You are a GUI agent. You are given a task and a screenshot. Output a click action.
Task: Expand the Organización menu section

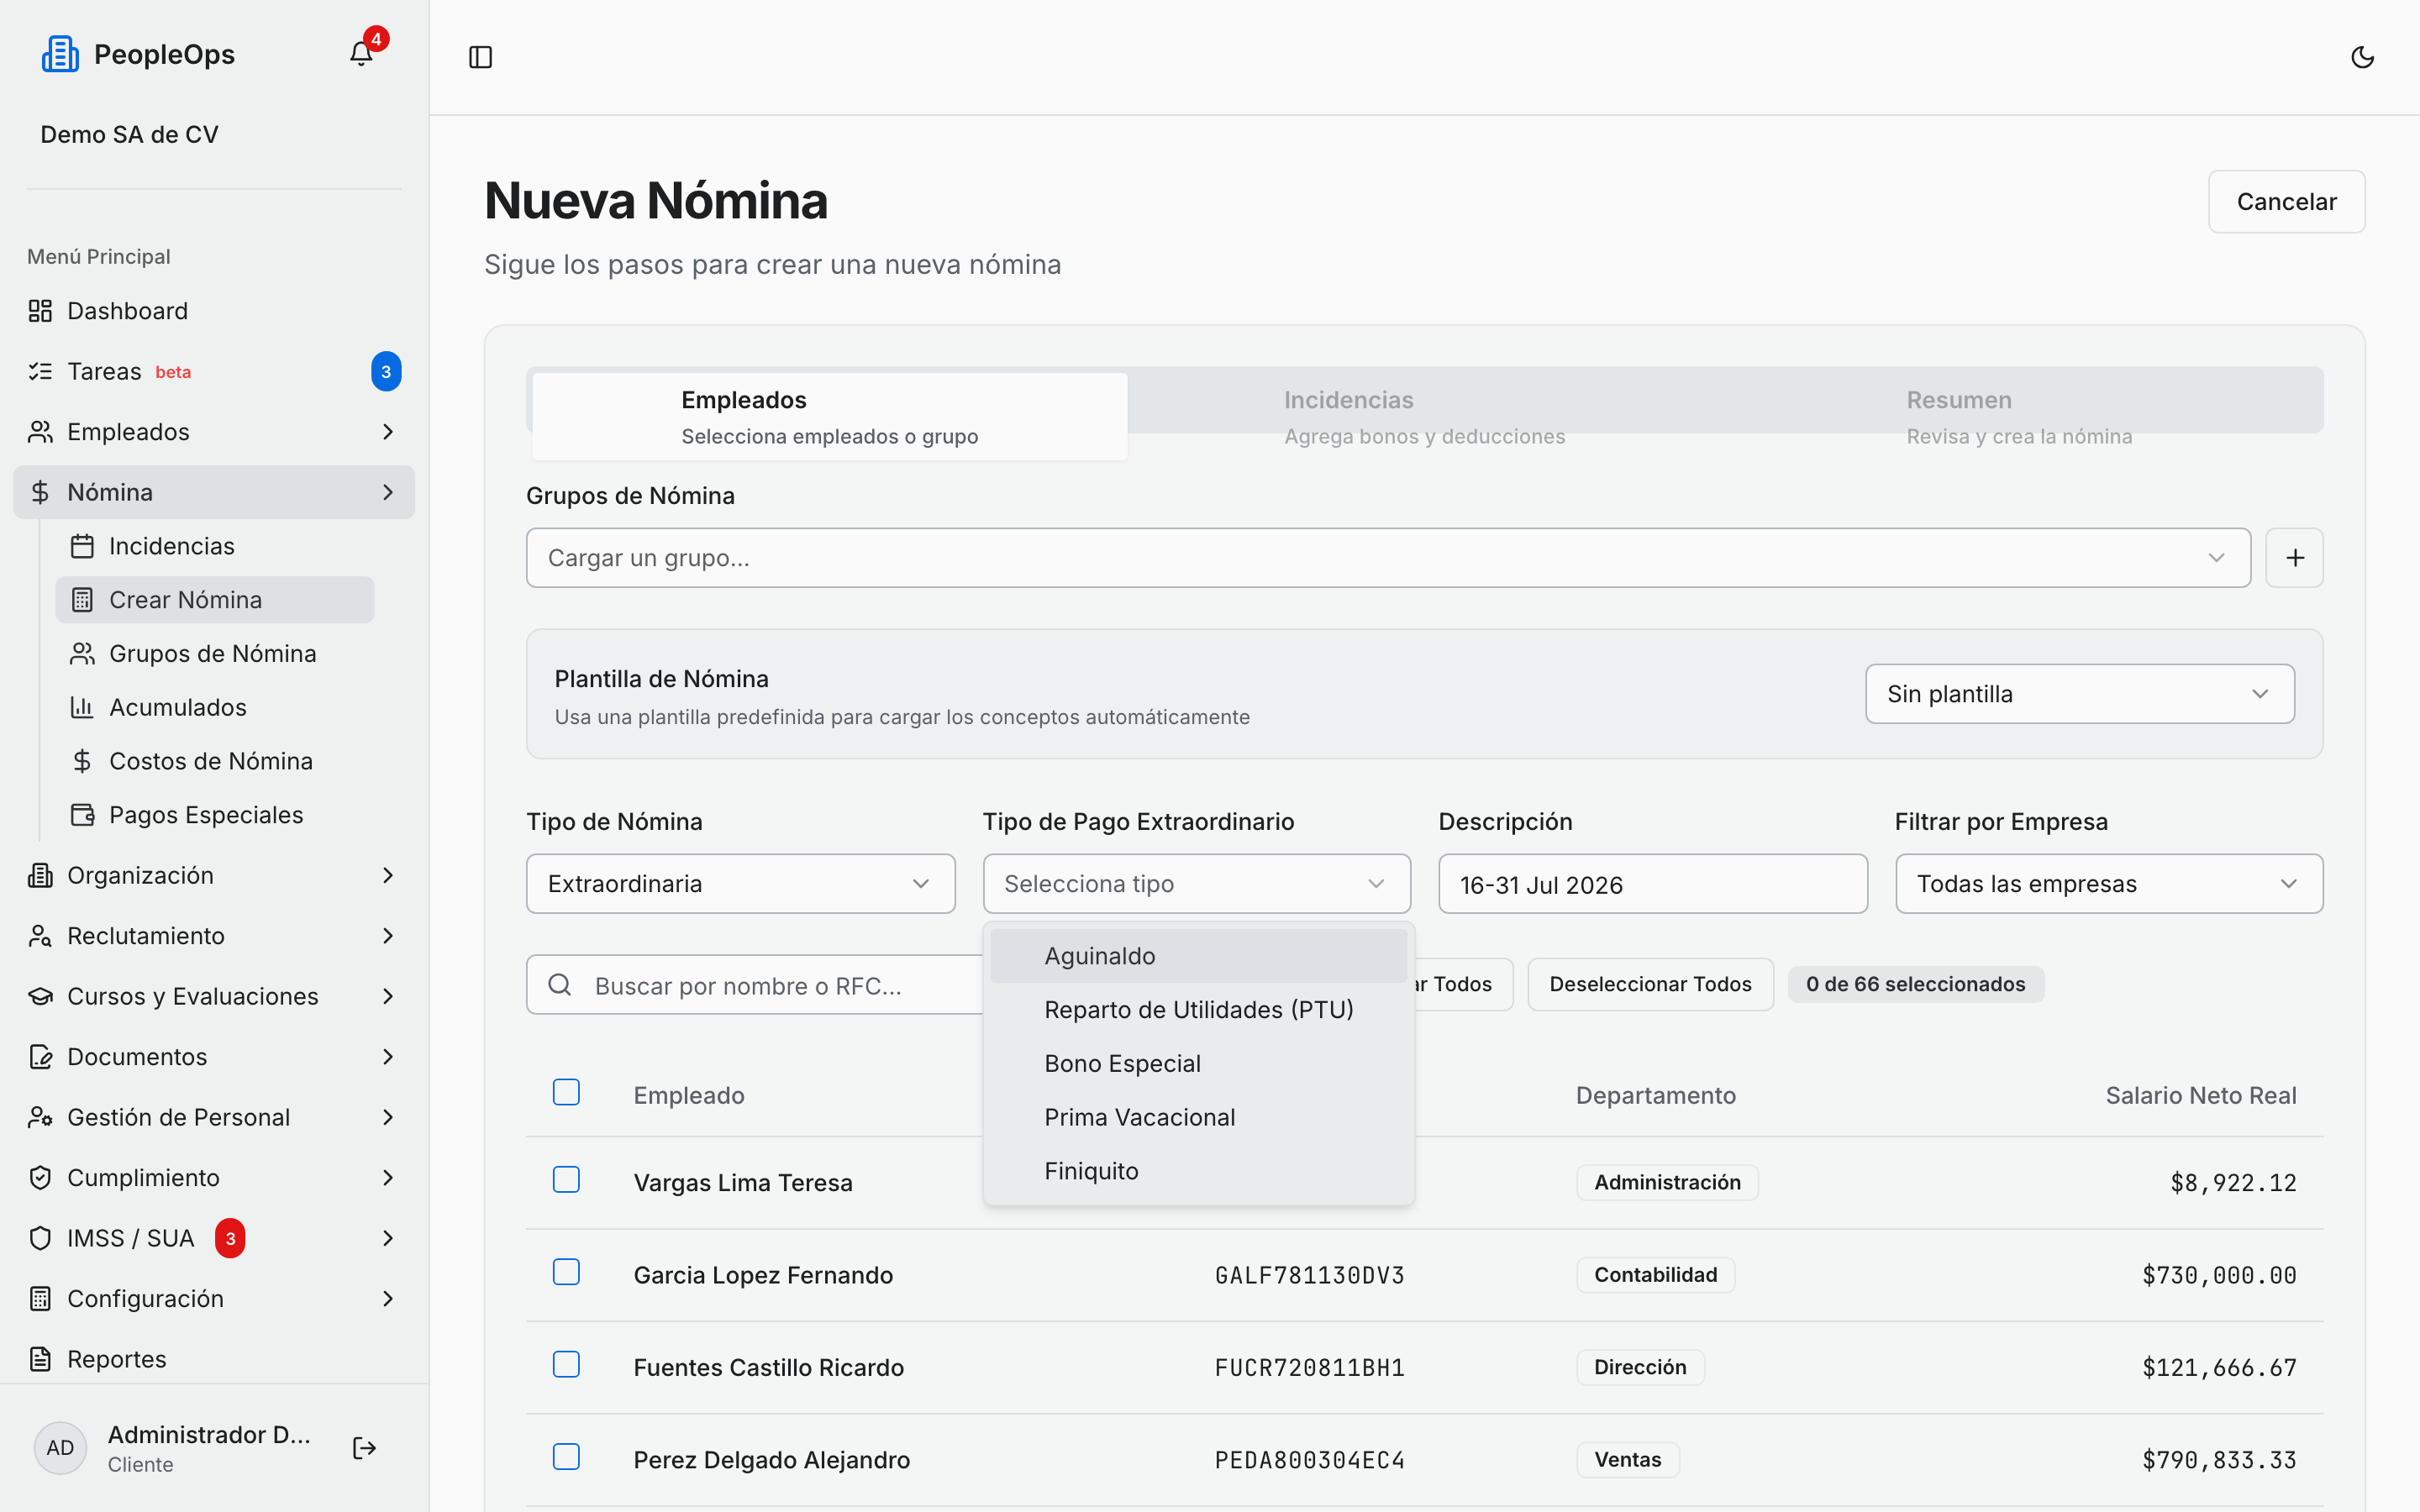pos(214,875)
